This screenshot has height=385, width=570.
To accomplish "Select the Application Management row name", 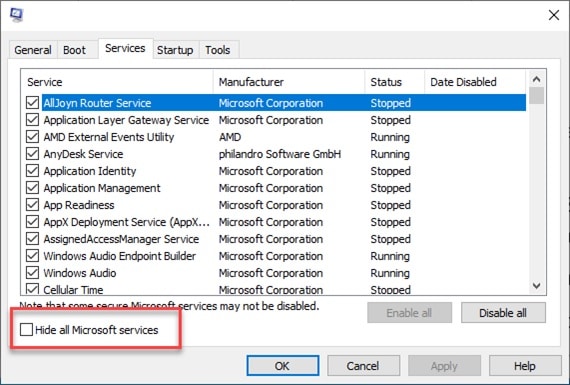I will [102, 188].
